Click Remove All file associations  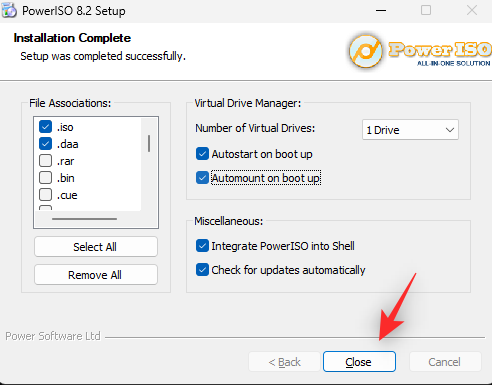coord(96,275)
